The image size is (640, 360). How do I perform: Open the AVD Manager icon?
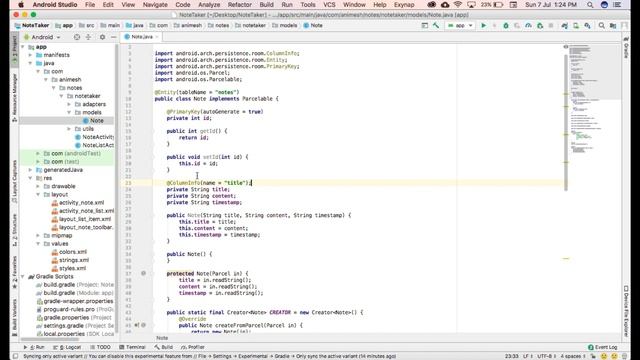point(576,25)
